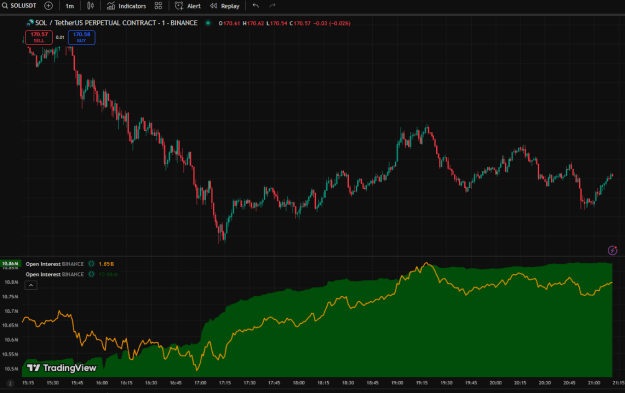Viewport: 625px width, 393px height.
Task: Click source-code braces icon beside 1.85B
Action: click(x=91, y=264)
